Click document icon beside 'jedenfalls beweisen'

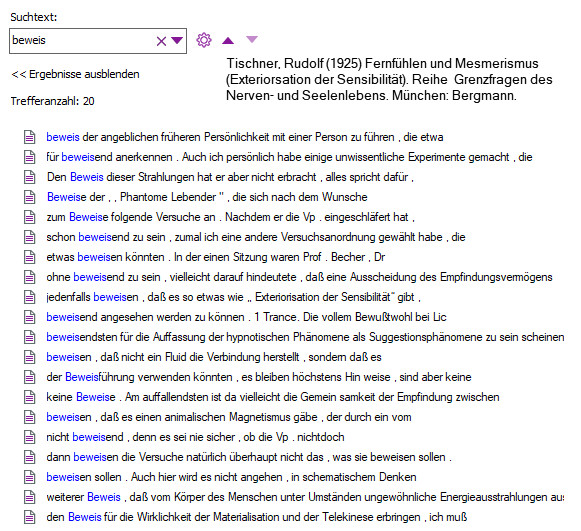[30, 297]
